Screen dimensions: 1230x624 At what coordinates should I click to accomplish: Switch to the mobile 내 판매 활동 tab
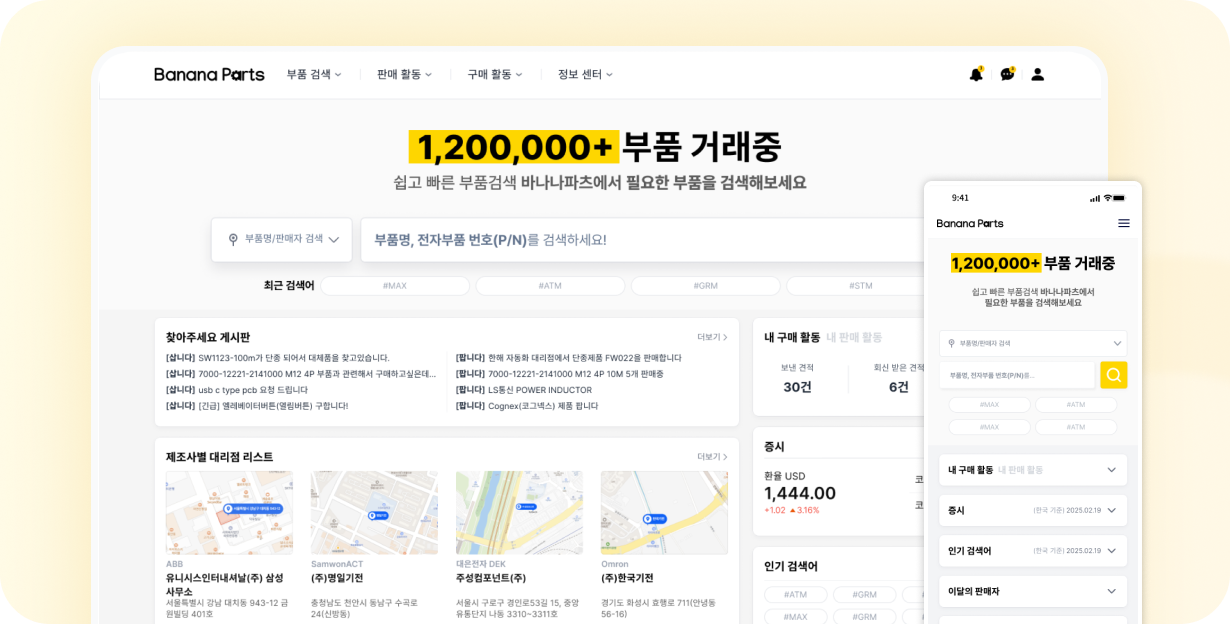(x=1020, y=470)
